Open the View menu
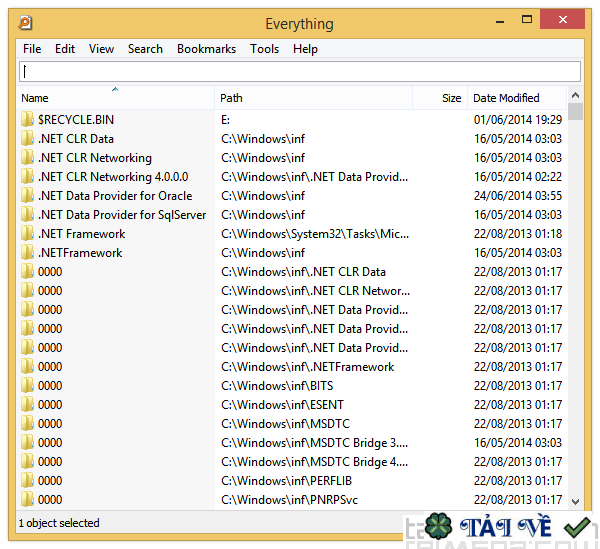This screenshot has width=600, height=549. 101,49
